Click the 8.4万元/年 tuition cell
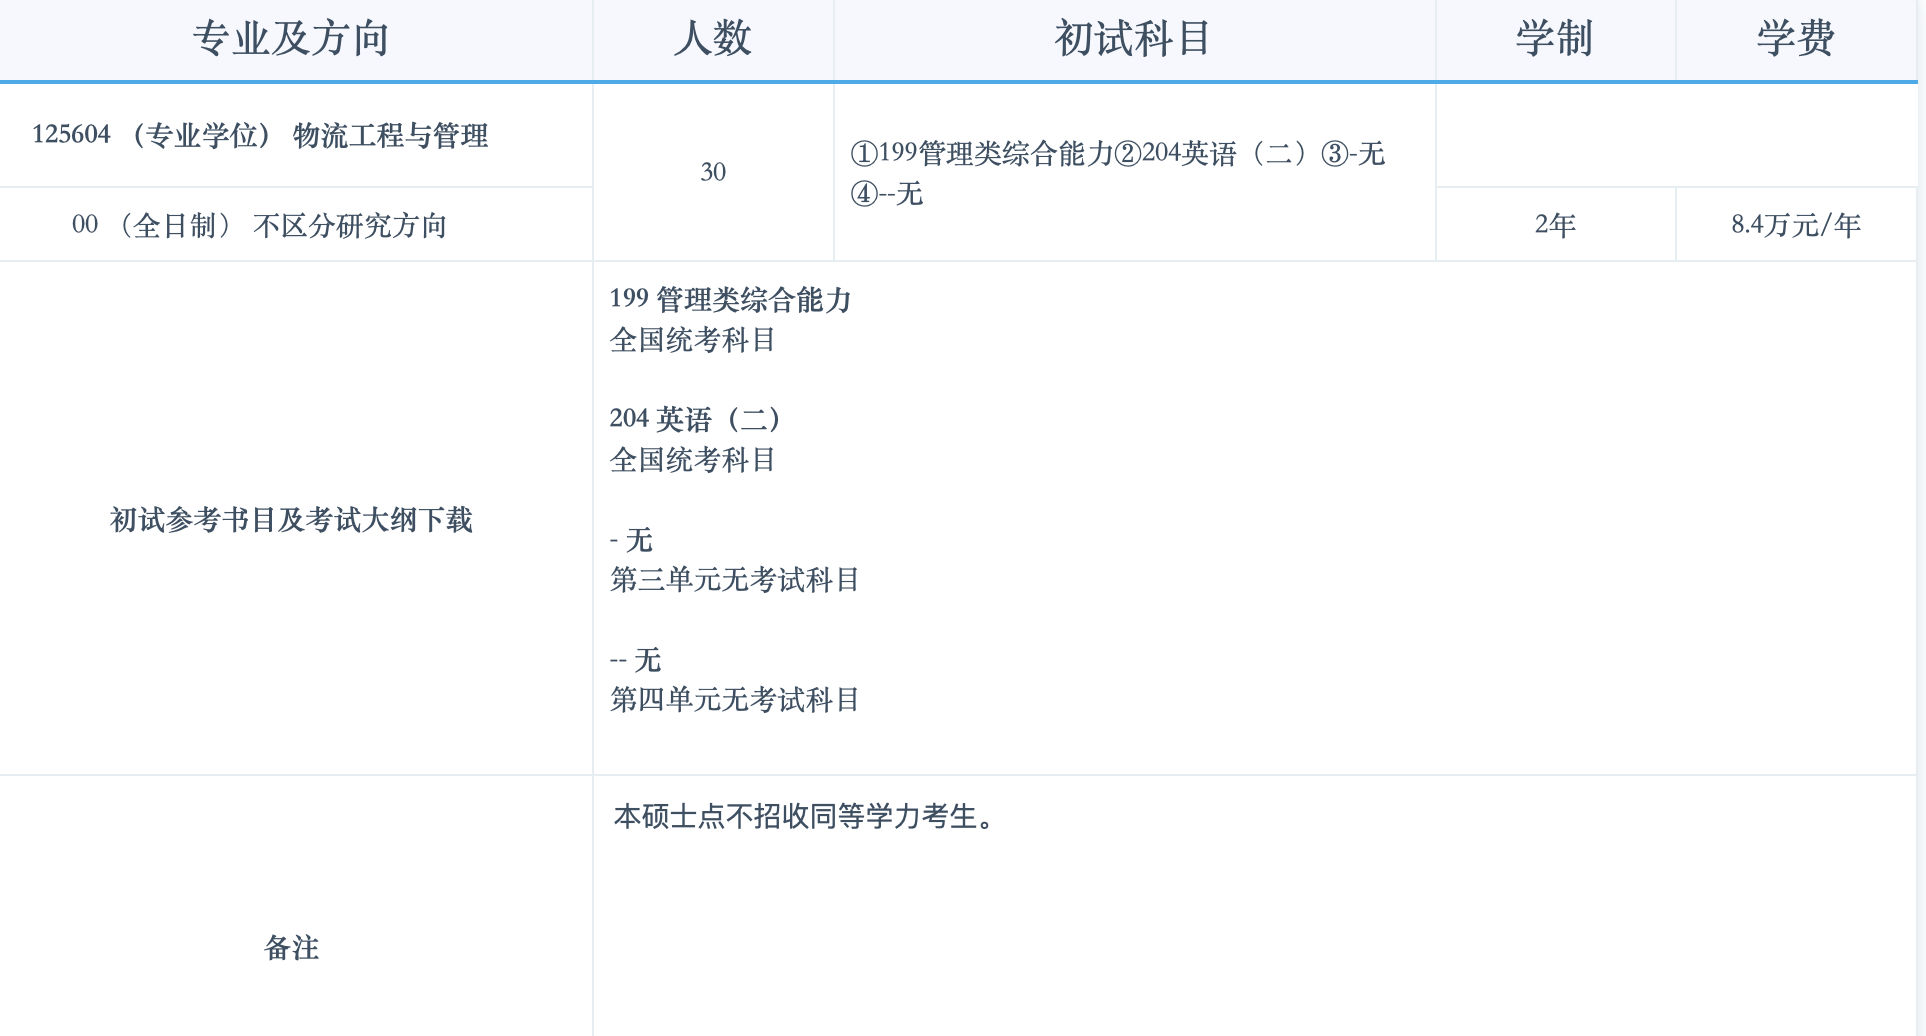 click(x=1795, y=225)
